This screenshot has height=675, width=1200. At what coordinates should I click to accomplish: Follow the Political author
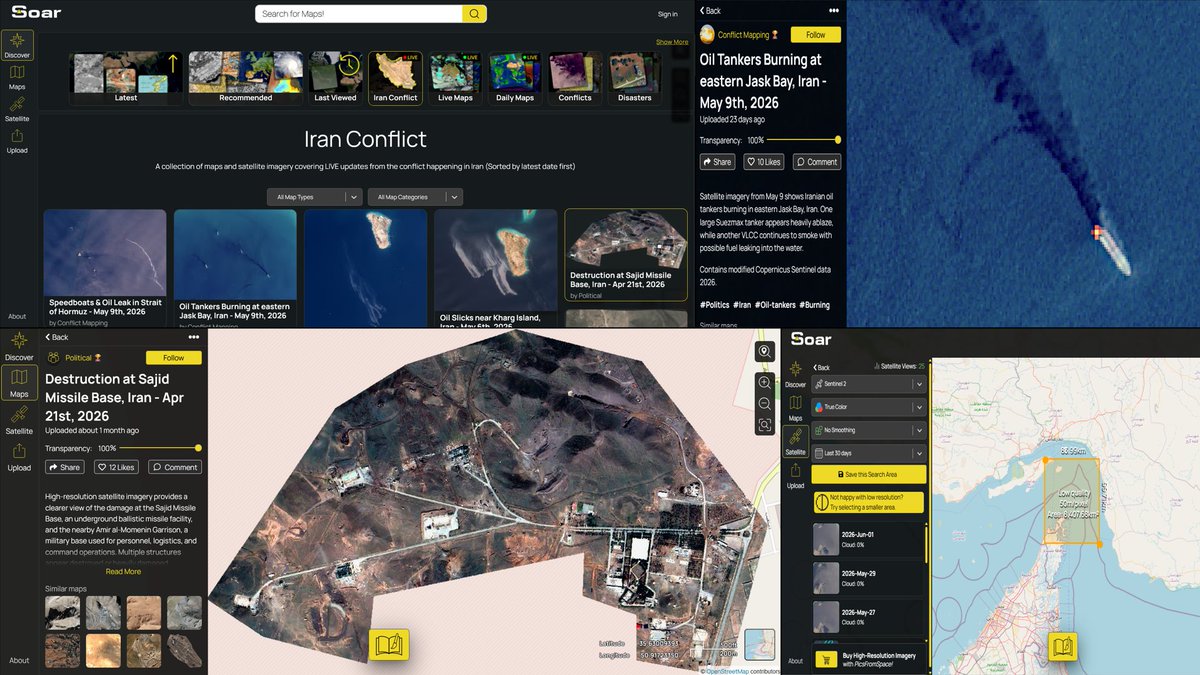pos(173,357)
